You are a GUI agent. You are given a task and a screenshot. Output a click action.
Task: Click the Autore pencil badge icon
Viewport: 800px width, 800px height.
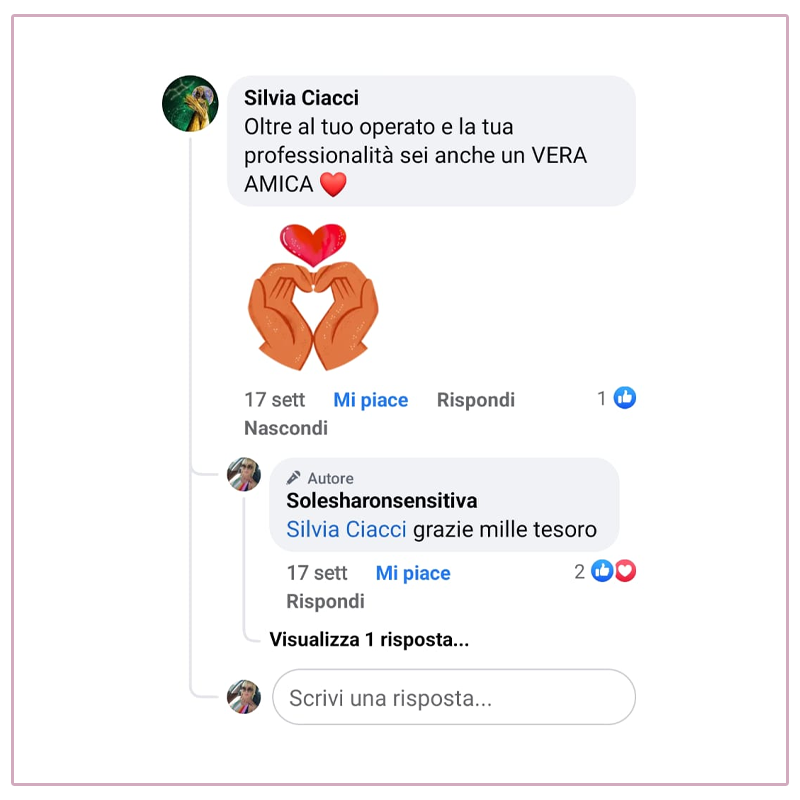[293, 478]
